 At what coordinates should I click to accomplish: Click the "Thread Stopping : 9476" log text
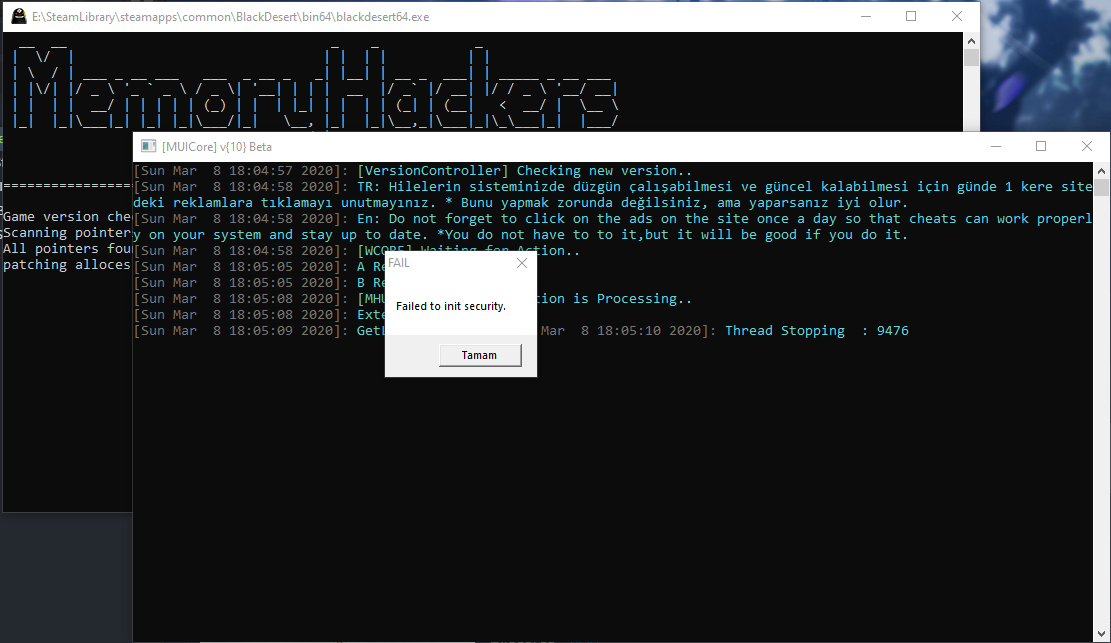[x=816, y=330]
